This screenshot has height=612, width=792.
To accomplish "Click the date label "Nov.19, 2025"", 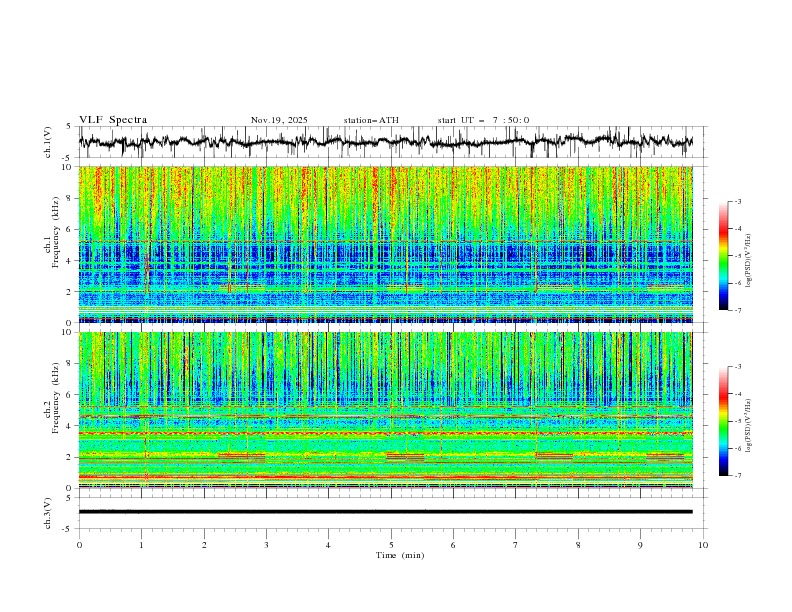I will (x=279, y=120).
